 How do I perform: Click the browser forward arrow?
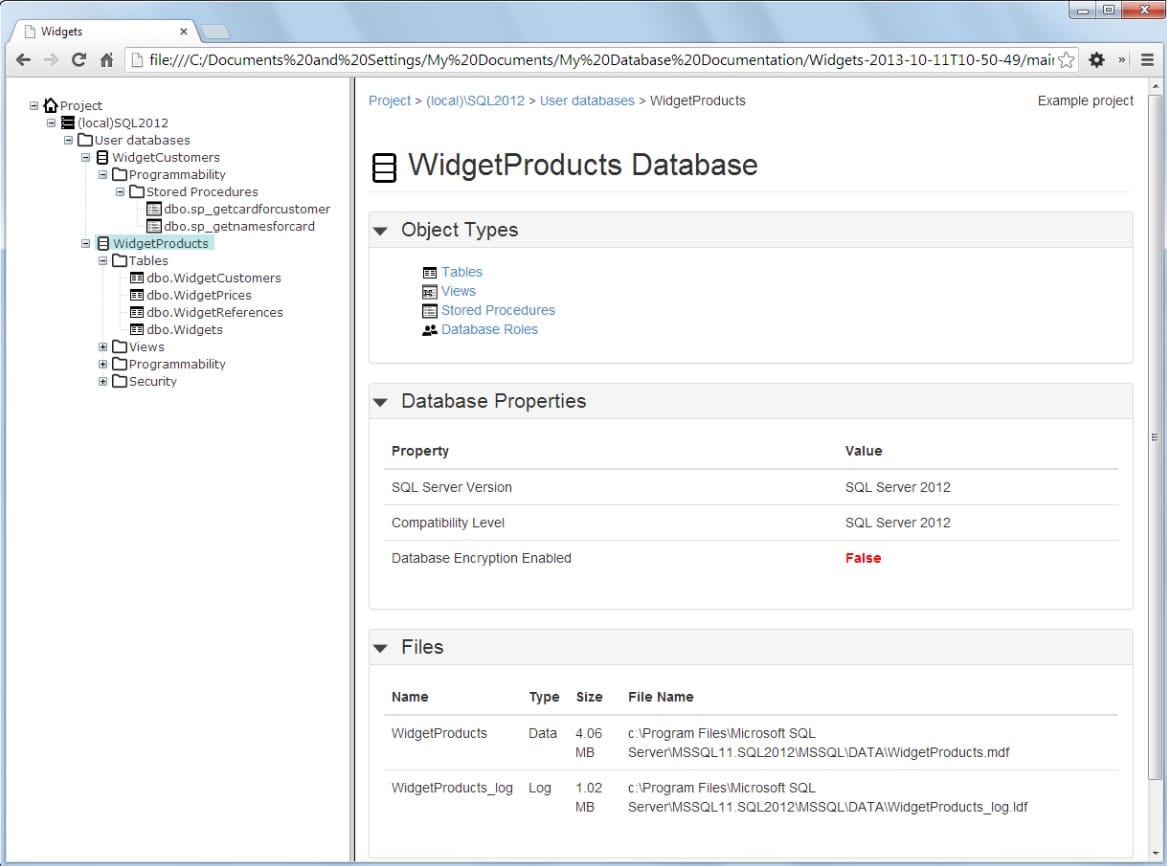pos(51,60)
